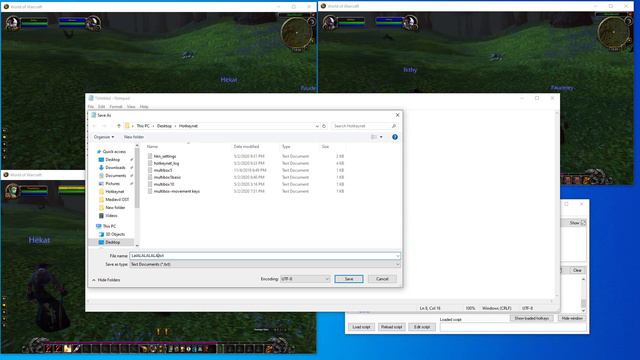
Task: Click target portrait in top-left Warcraft window
Action: 93,22
